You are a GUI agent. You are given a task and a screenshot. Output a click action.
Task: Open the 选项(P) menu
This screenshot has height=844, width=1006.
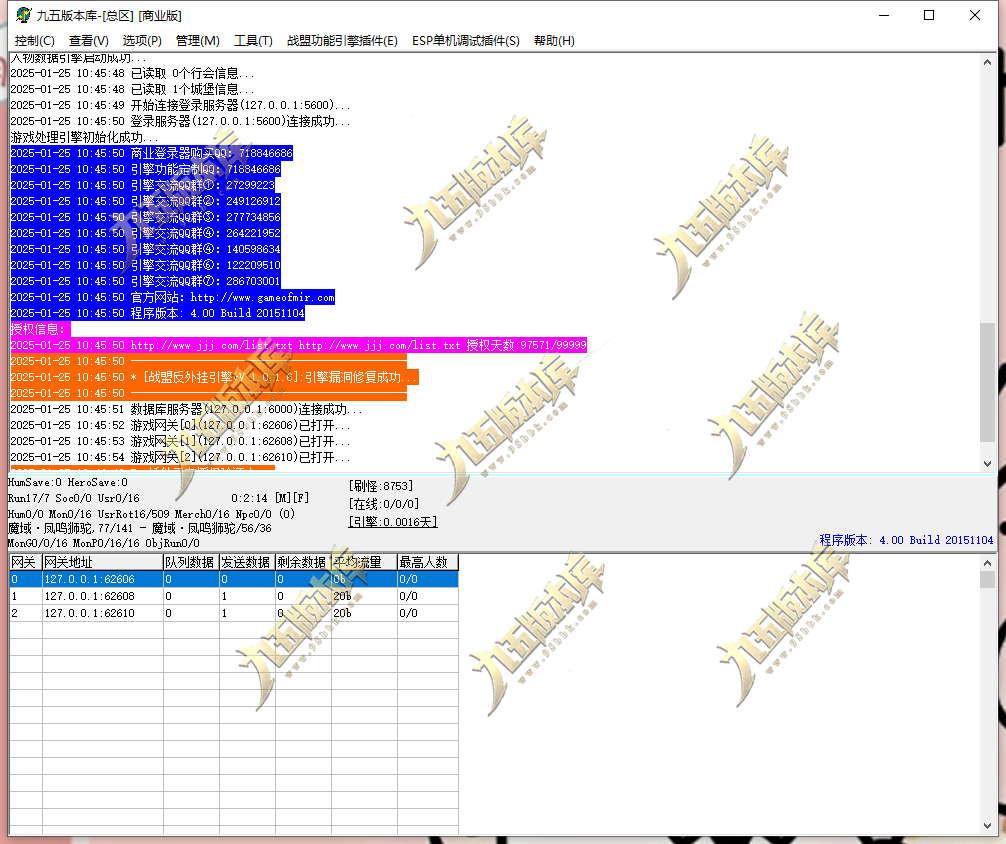142,40
